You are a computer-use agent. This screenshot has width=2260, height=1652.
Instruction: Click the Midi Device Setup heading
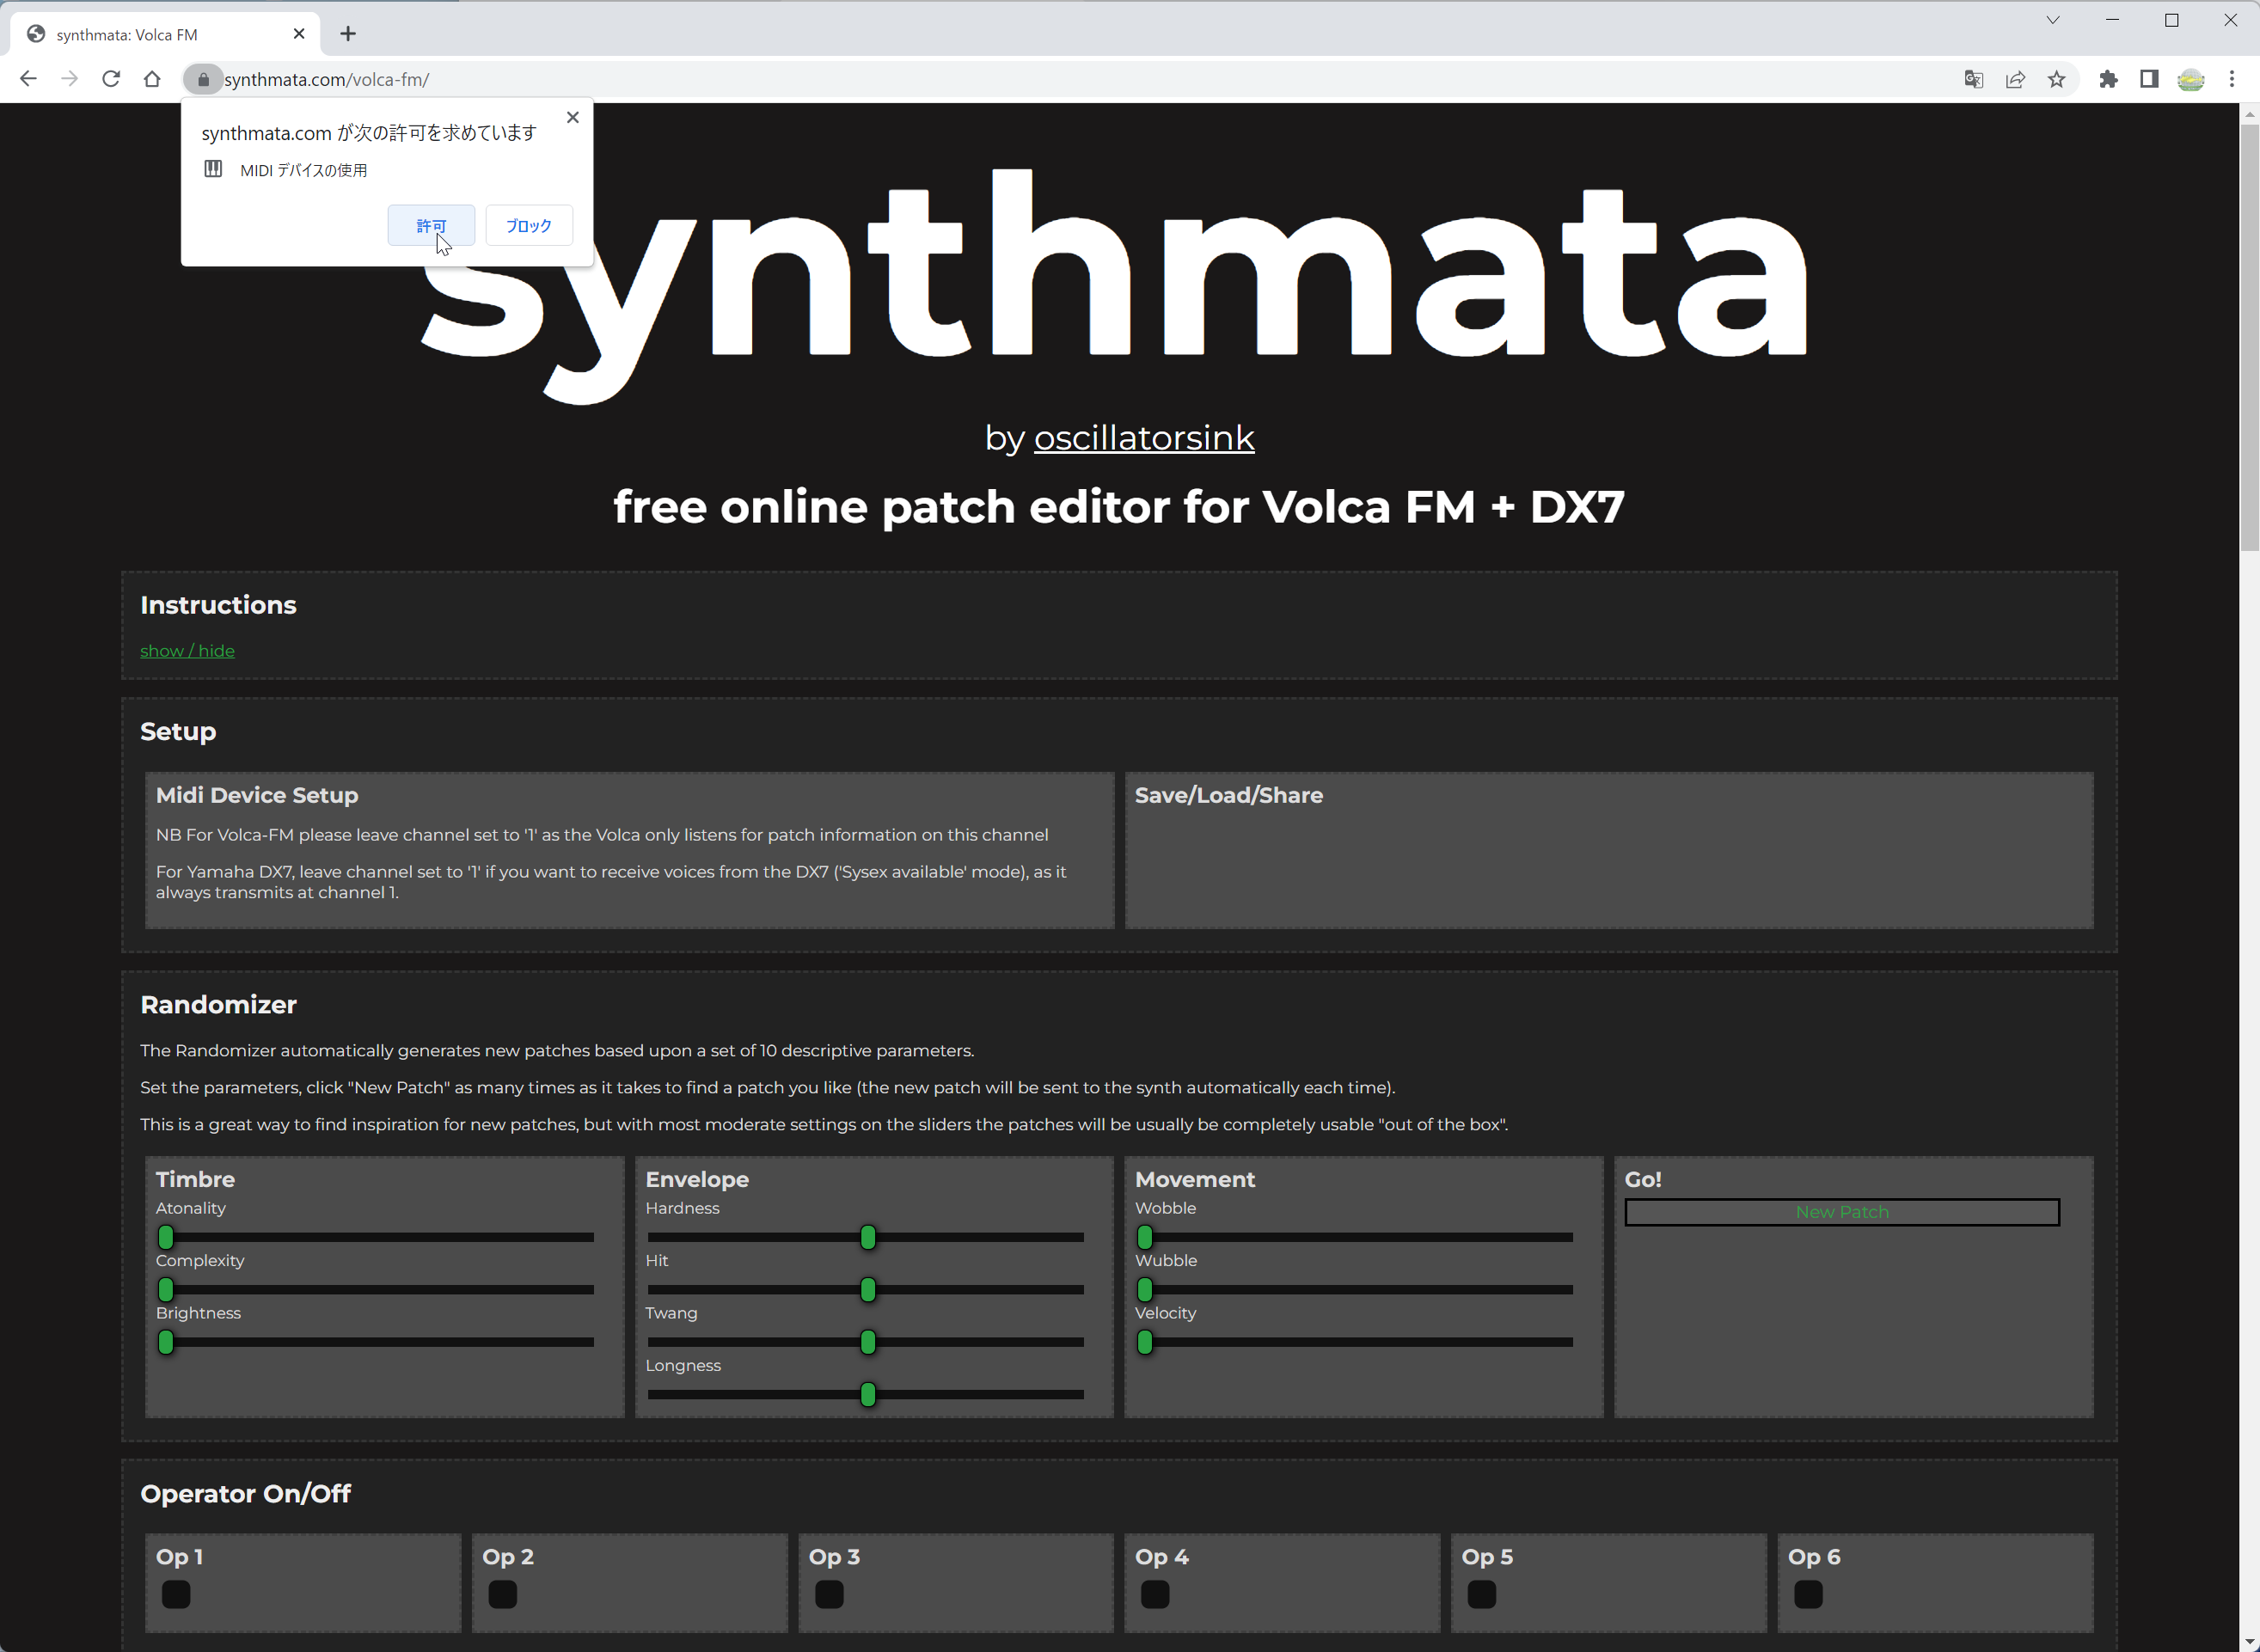pyautogui.click(x=257, y=795)
